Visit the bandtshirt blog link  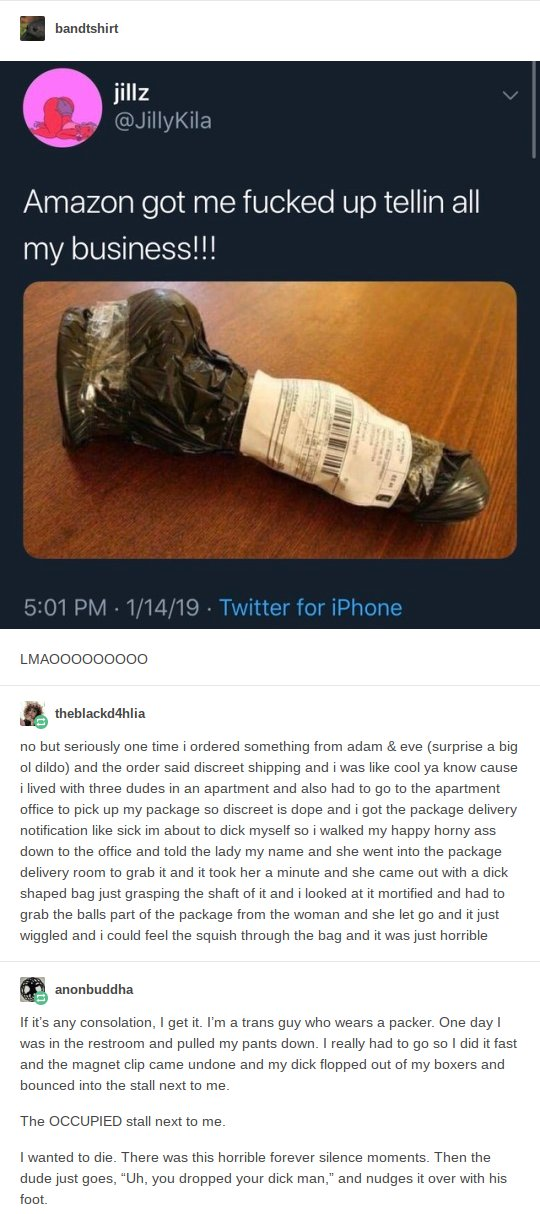click(86, 29)
